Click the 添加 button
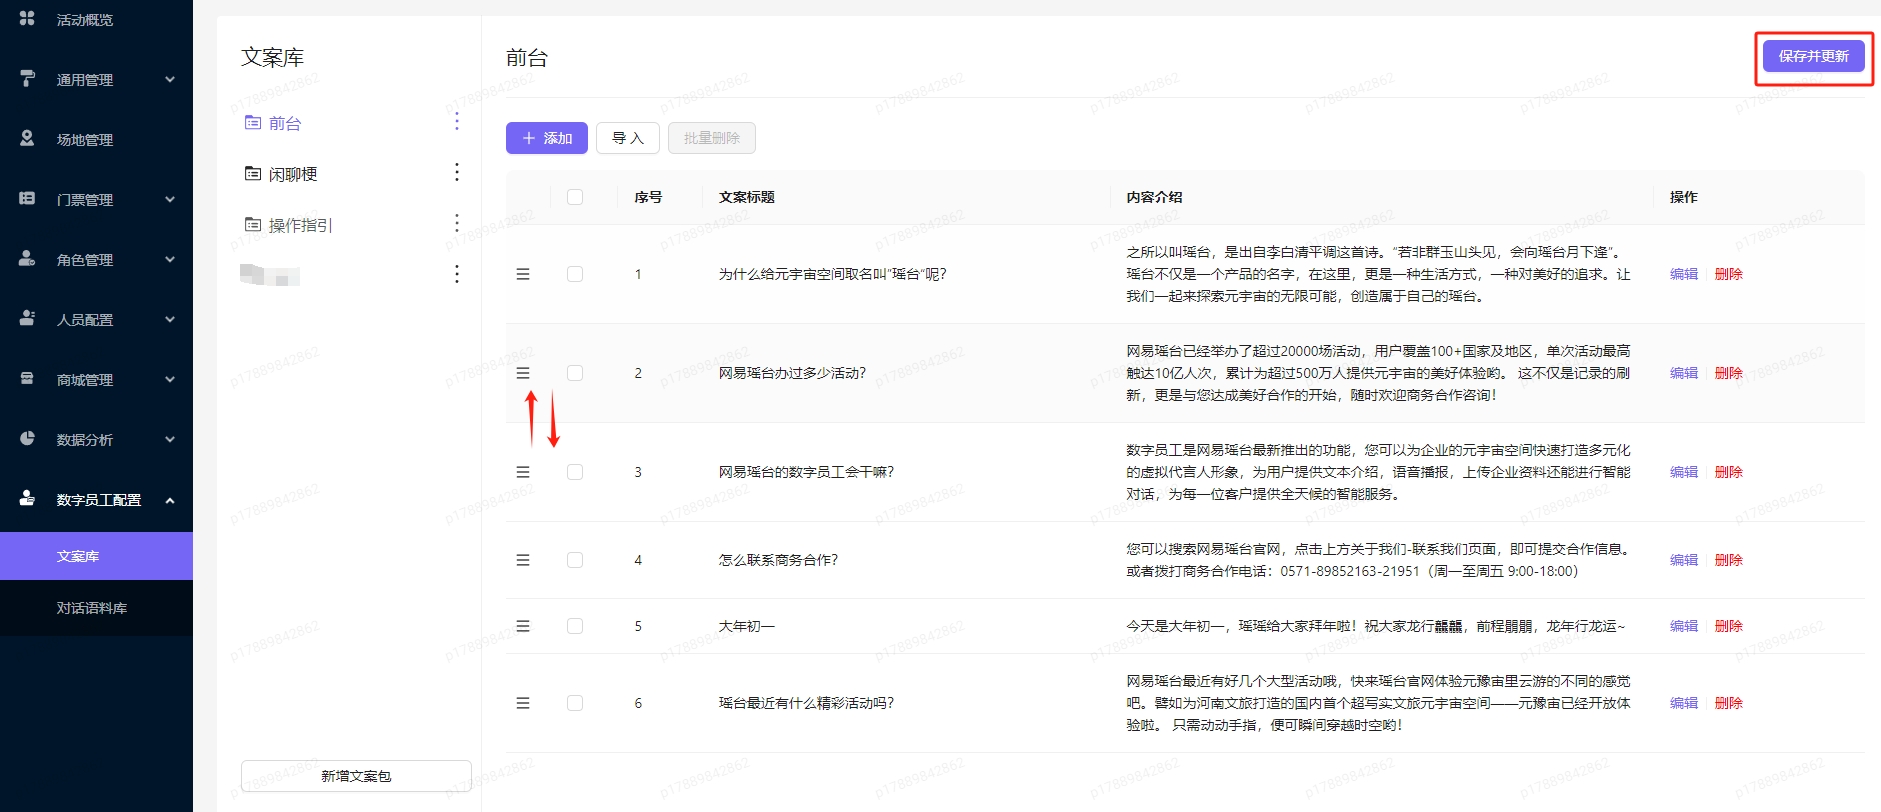This screenshot has height=812, width=1881. (547, 138)
